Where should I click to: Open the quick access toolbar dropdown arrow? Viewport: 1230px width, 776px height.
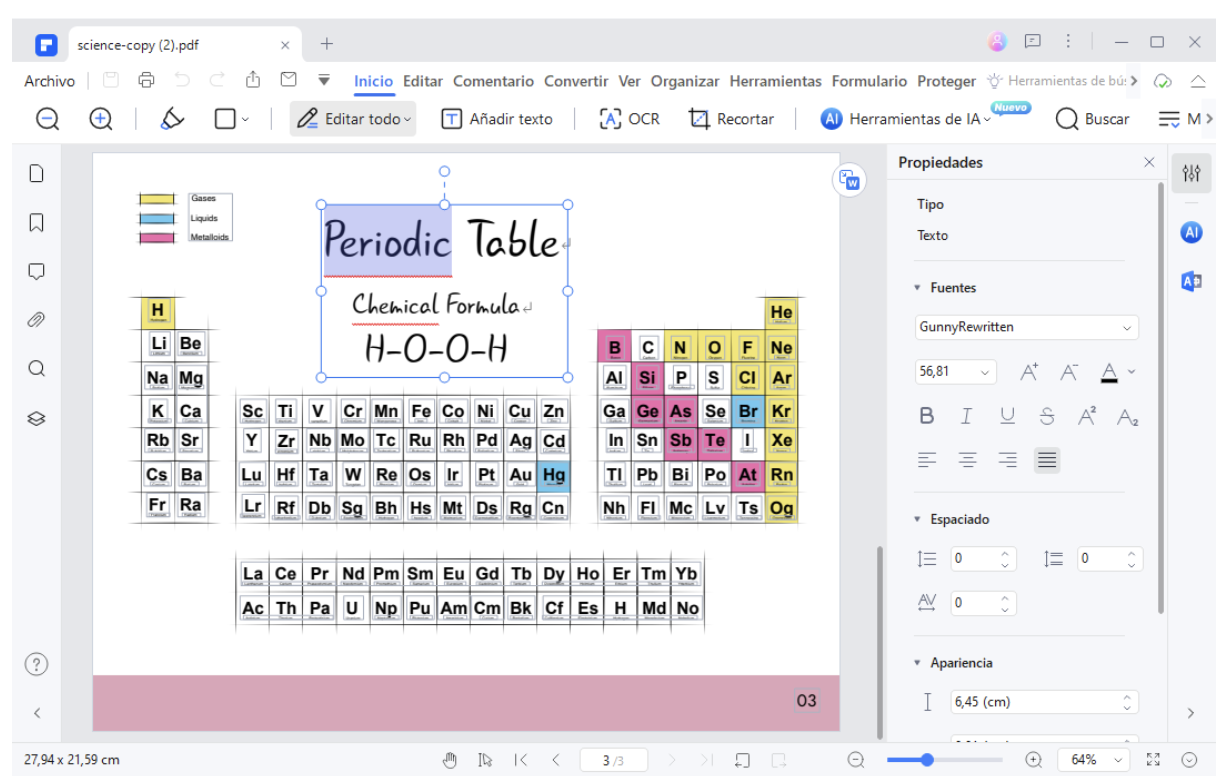coord(323,81)
